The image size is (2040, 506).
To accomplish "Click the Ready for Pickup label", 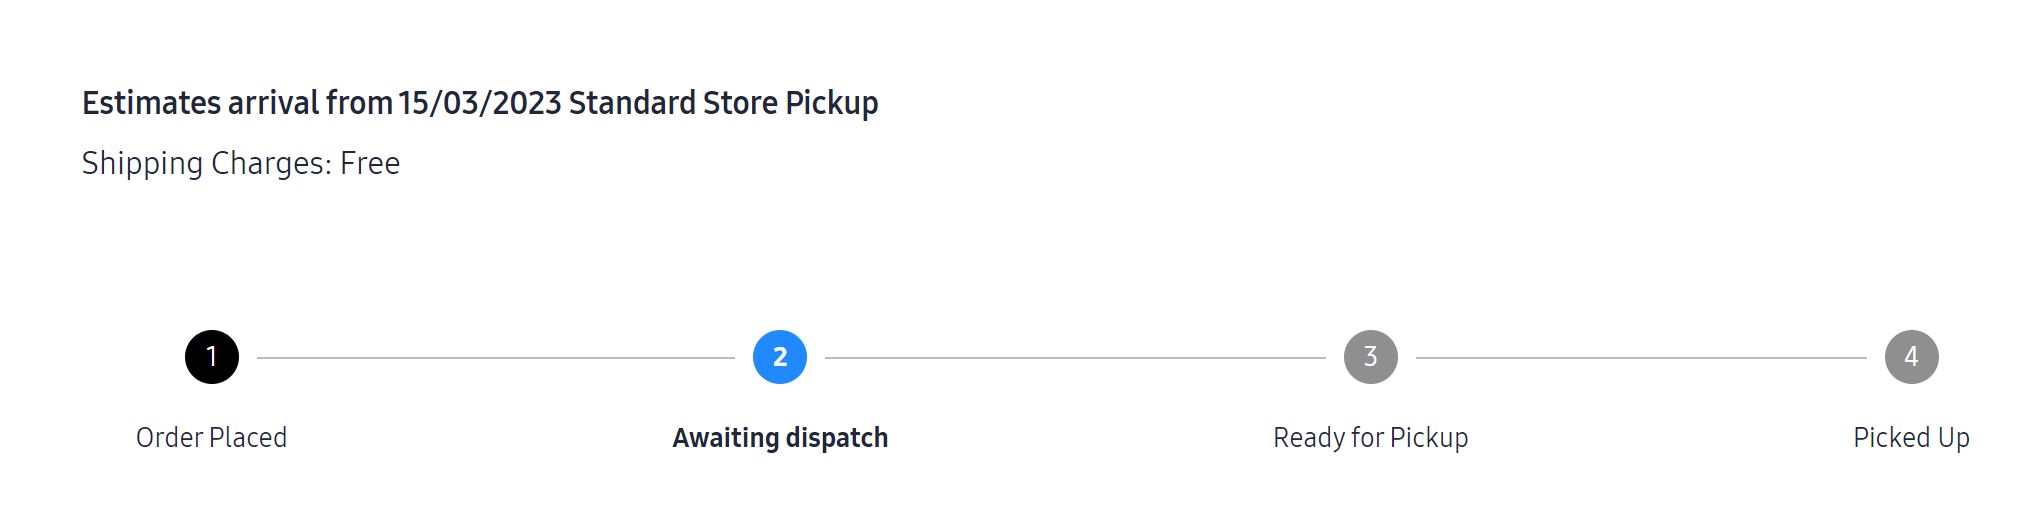I will (x=1371, y=438).
